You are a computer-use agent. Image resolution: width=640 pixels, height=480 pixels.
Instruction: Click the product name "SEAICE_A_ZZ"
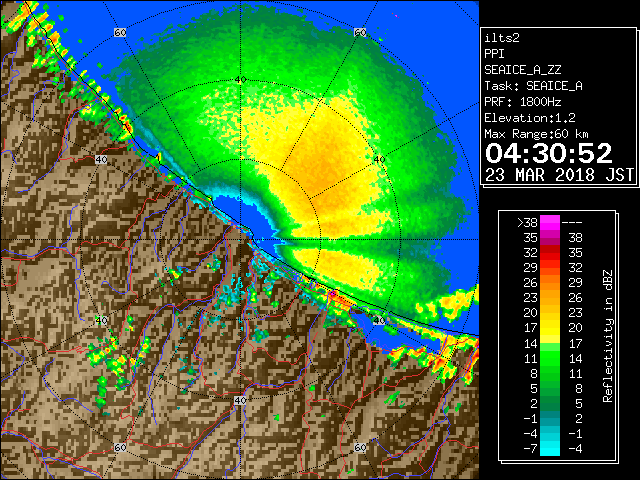pyautogui.click(x=523, y=70)
